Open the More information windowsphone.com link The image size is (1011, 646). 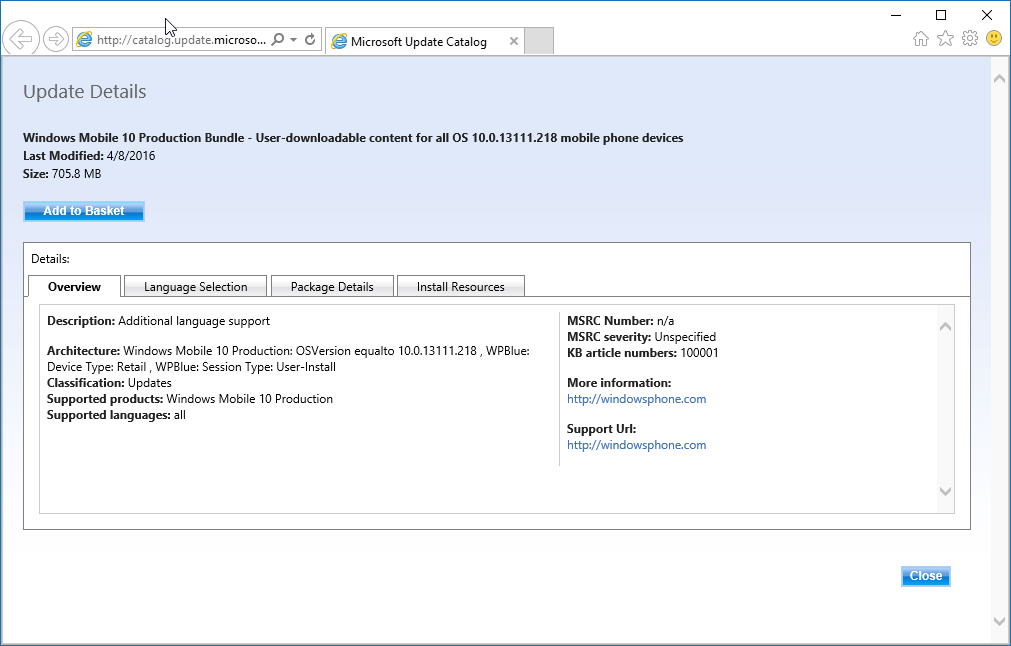pos(636,399)
